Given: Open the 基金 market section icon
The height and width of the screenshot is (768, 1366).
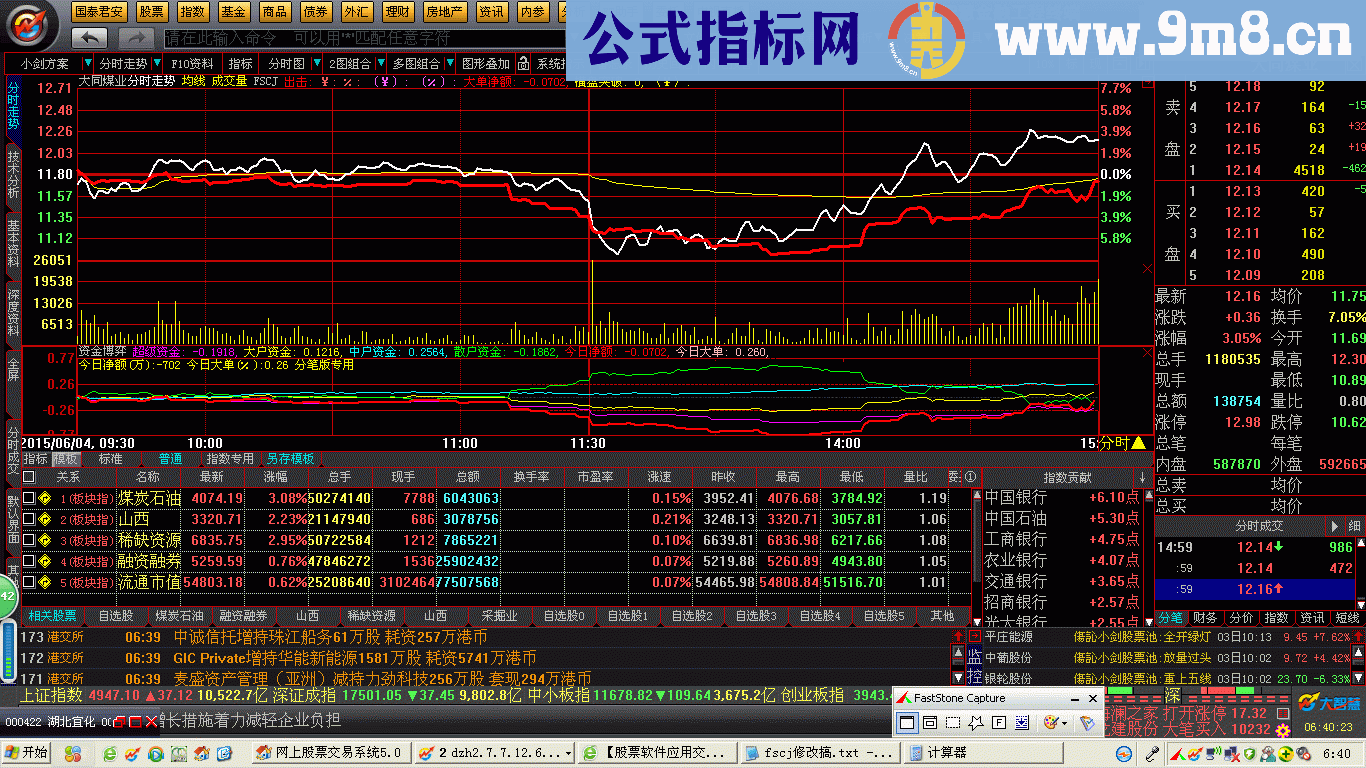Looking at the screenshot, I should pos(233,13).
